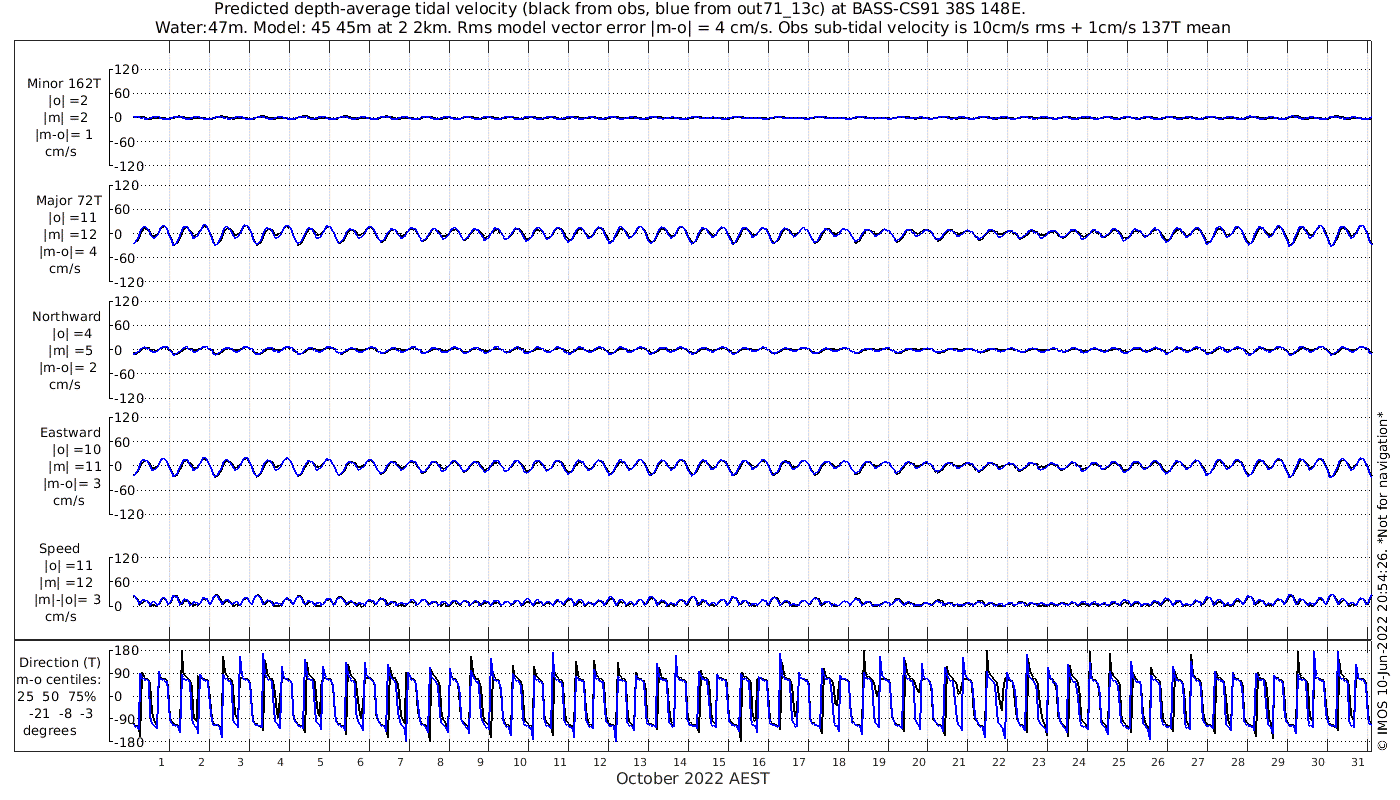Click '|m-o|= 2' in Northward panel
This screenshot has height=800, width=1400.
[67, 367]
